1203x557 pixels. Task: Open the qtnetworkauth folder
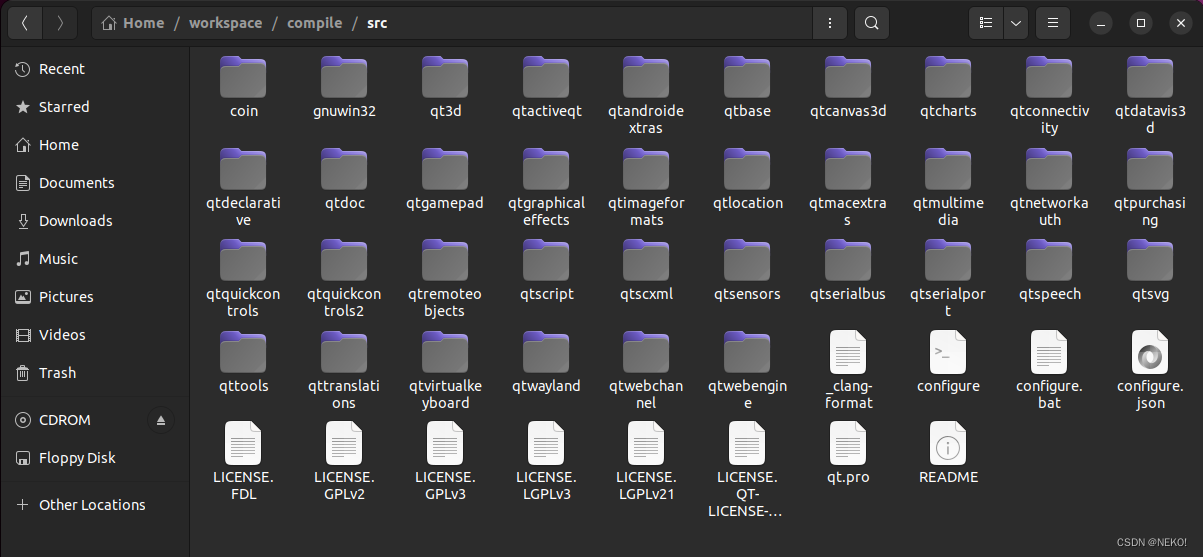(1049, 187)
